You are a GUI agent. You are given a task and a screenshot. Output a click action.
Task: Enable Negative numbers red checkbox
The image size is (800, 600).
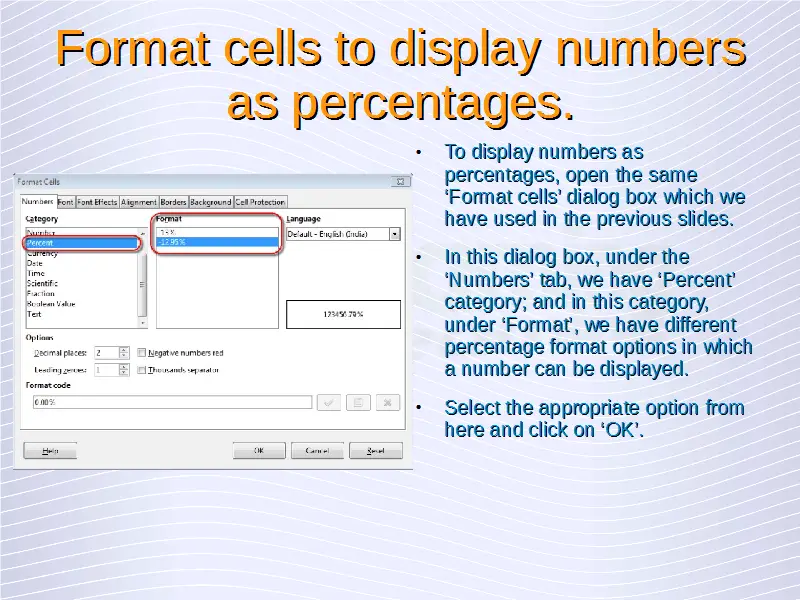pyautogui.click(x=142, y=353)
